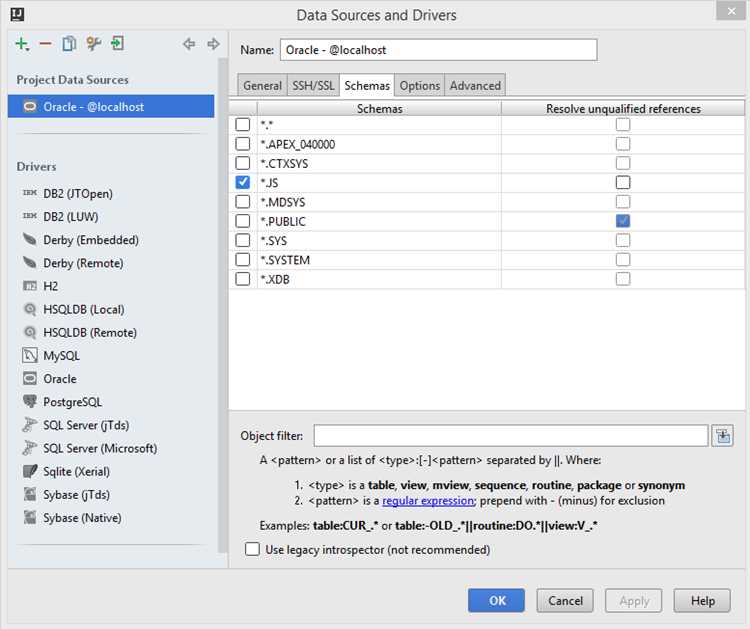Image resolution: width=750 pixels, height=629 pixels.
Task: Check the *.SYSTEM schema checkbox
Action: (243, 260)
